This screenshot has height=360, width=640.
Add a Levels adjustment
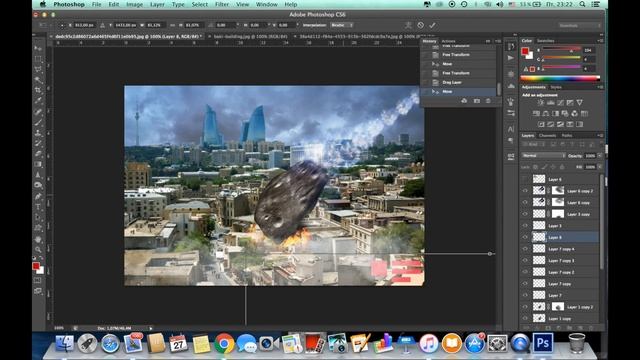tap(551, 103)
